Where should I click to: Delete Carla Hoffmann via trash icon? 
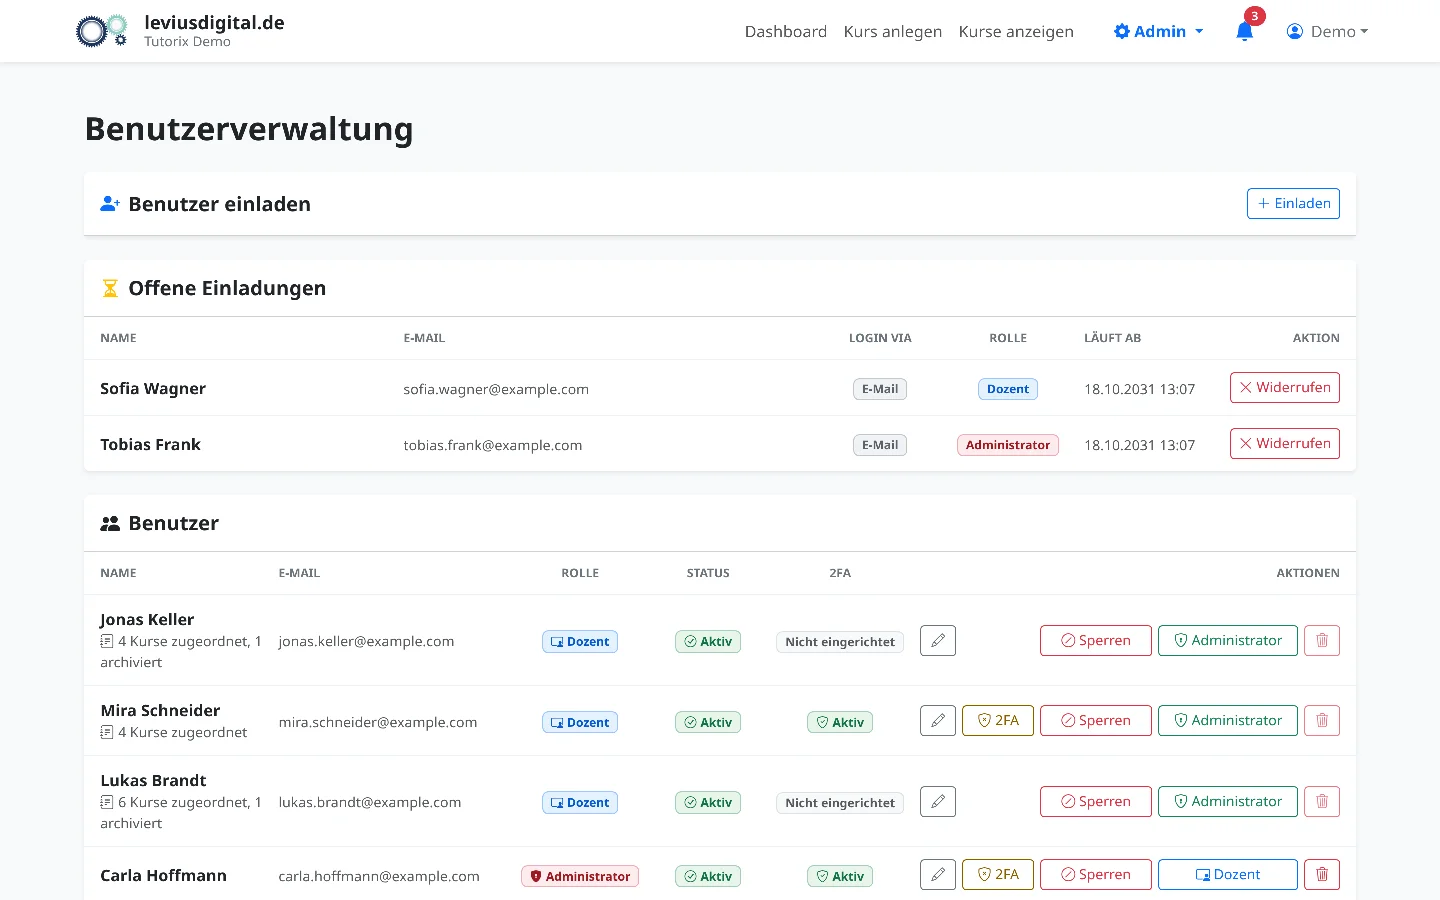pyautogui.click(x=1322, y=874)
